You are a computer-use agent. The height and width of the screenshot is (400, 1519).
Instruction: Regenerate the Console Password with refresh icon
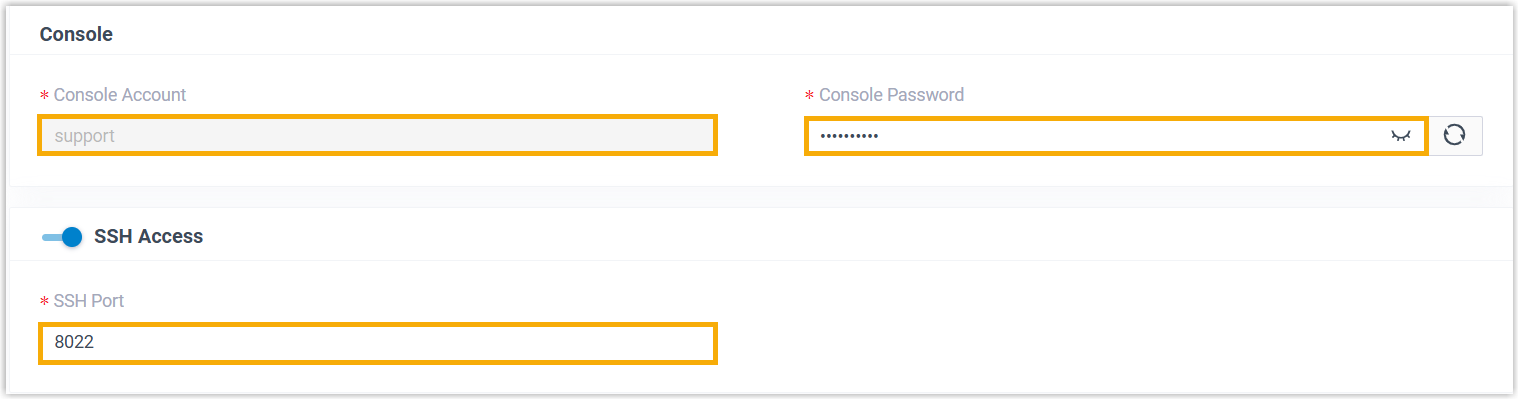point(1455,136)
